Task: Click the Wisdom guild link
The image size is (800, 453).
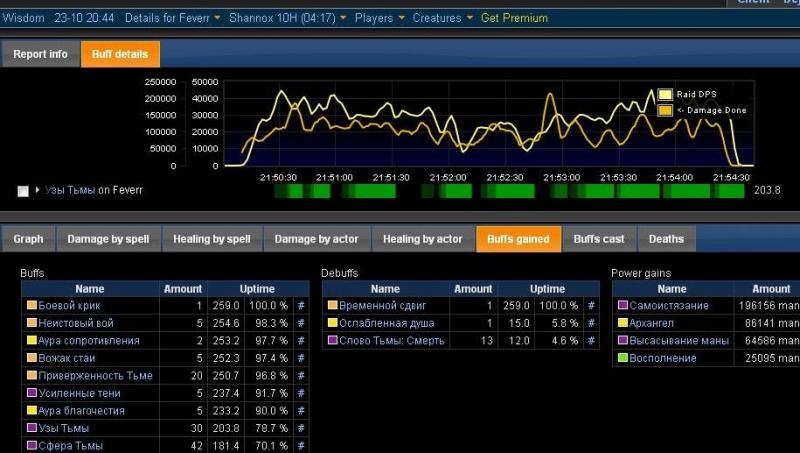Action: 23,18
